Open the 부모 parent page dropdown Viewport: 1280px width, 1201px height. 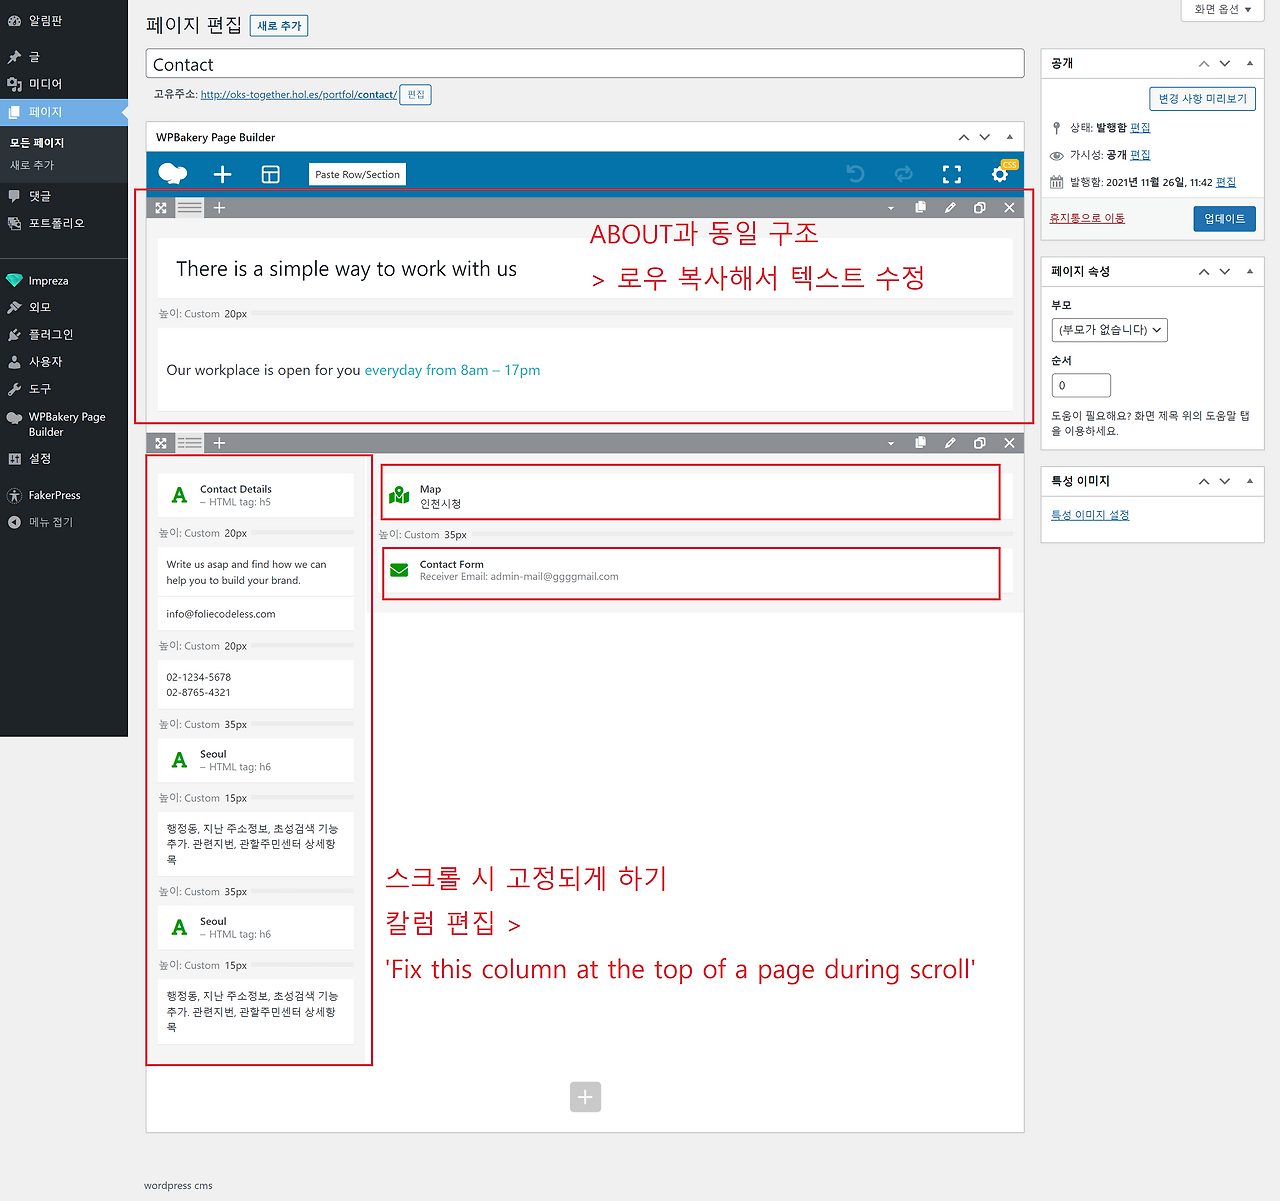point(1109,329)
